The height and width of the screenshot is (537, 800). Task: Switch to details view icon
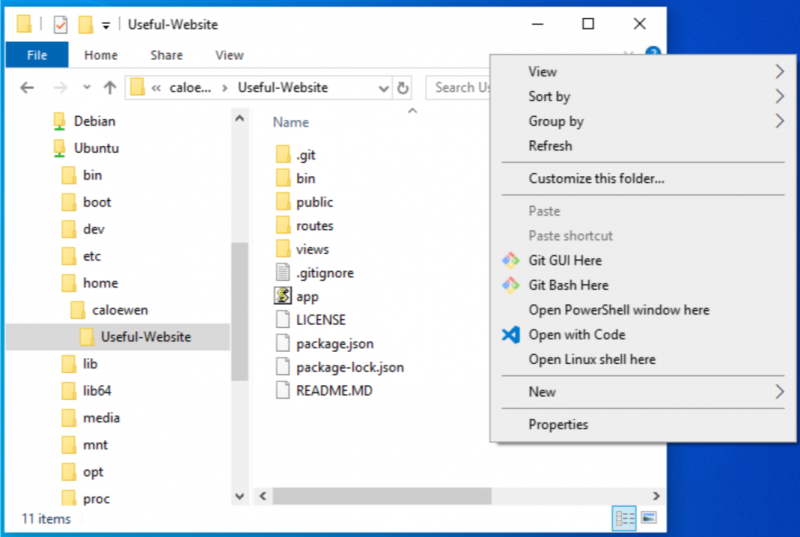(625, 518)
